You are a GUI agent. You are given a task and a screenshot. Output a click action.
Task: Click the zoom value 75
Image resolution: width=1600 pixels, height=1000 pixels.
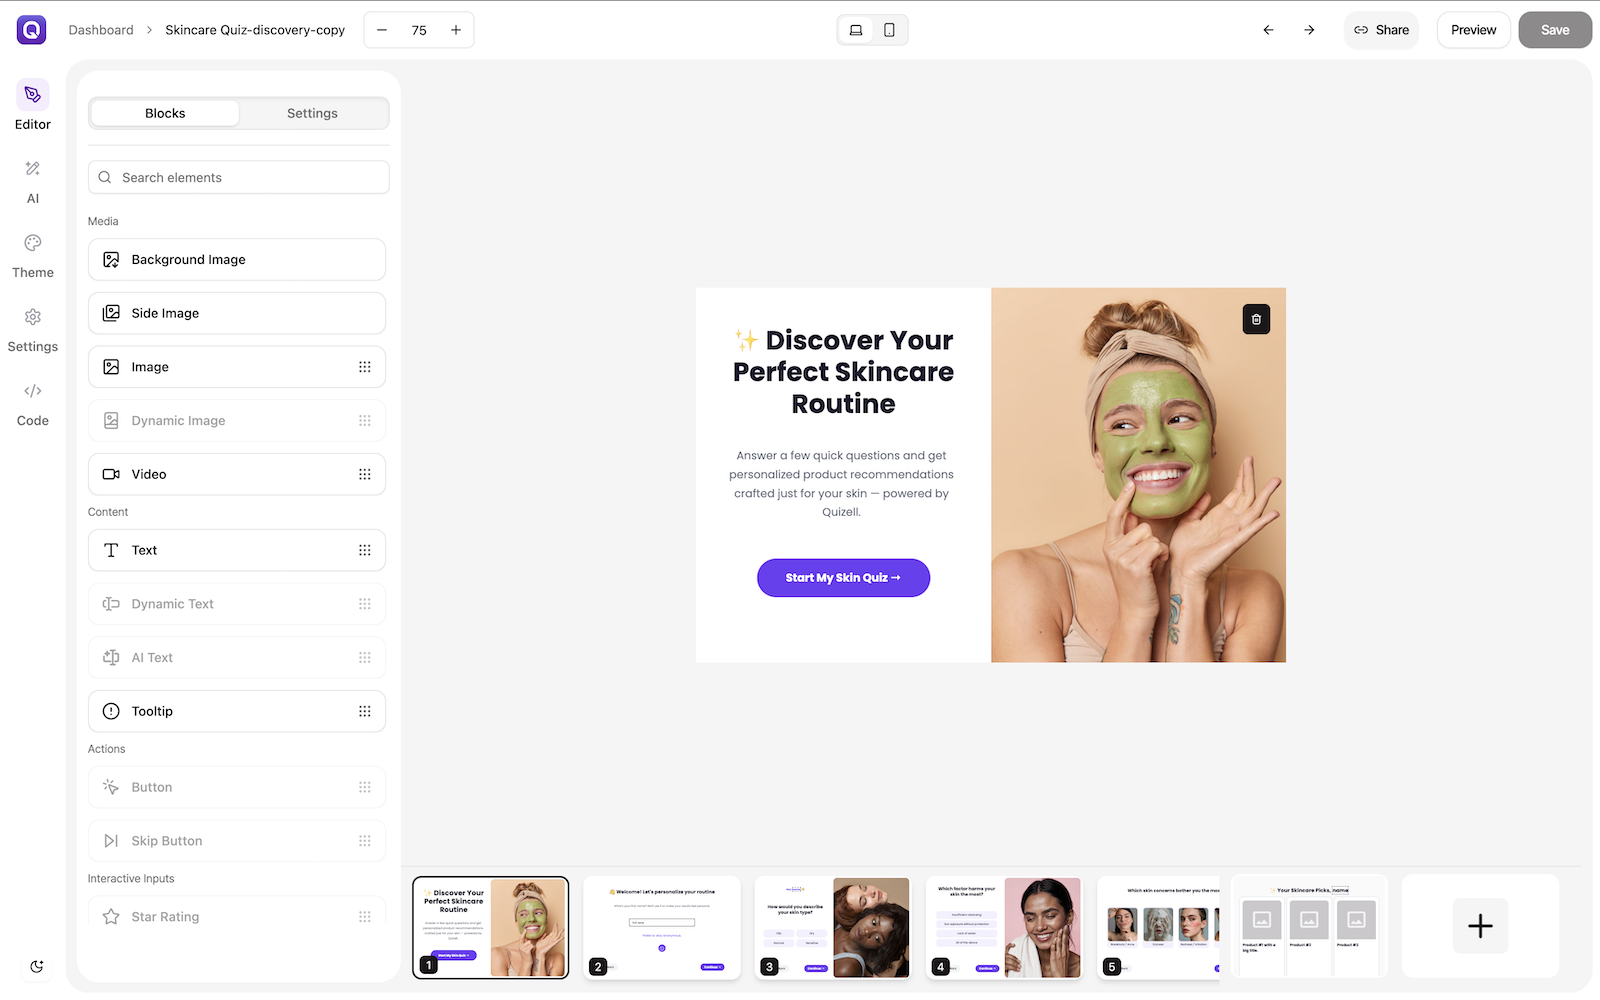pyautogui.click(x=419, y=30)
